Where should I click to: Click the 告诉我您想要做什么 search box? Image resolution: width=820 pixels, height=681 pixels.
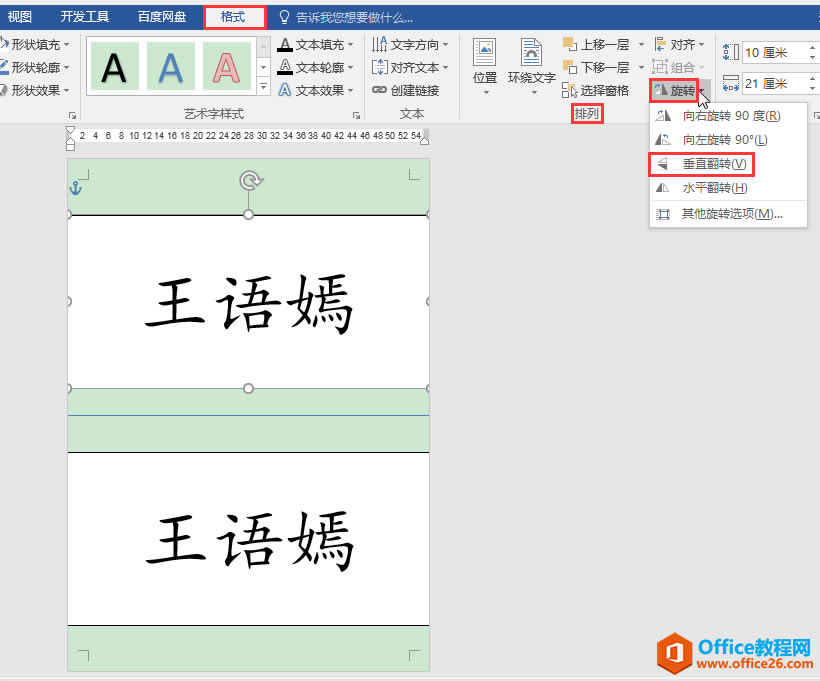(x=346, y=18)
